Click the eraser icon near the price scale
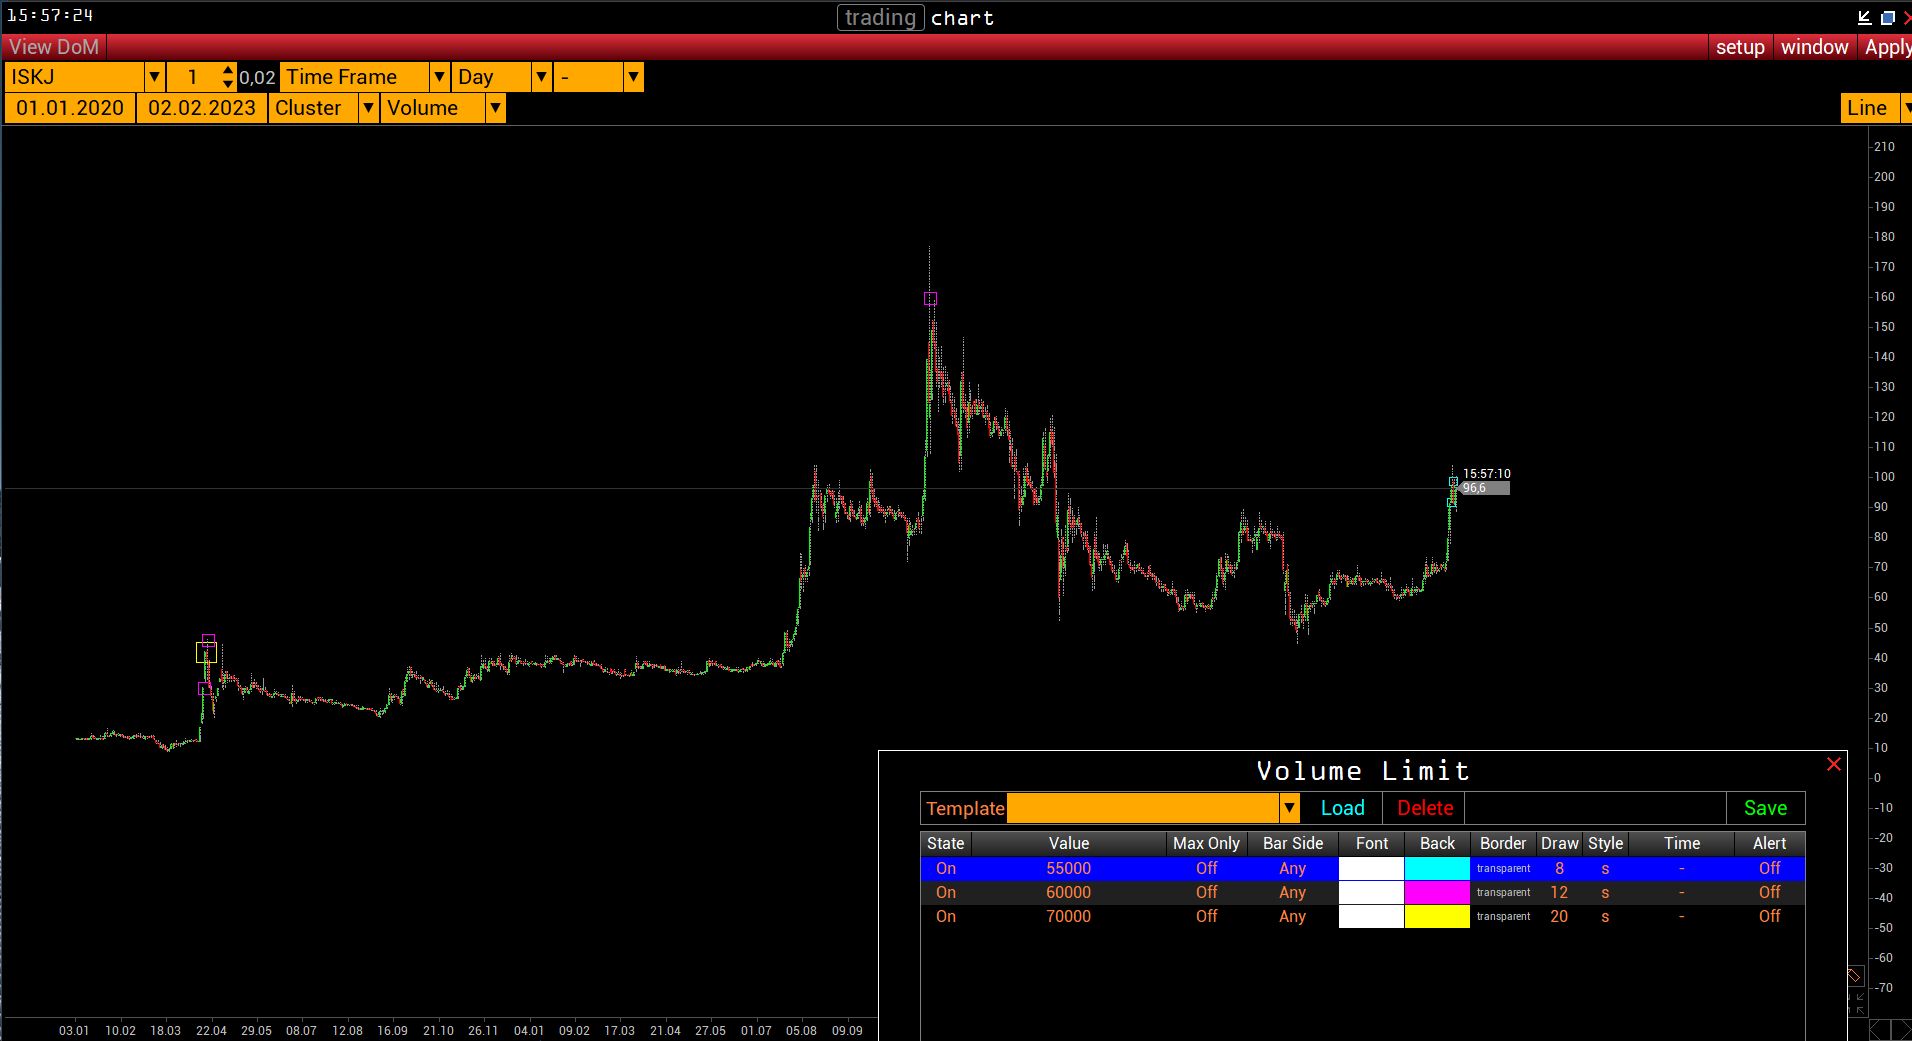 (x=1854, y=976)
